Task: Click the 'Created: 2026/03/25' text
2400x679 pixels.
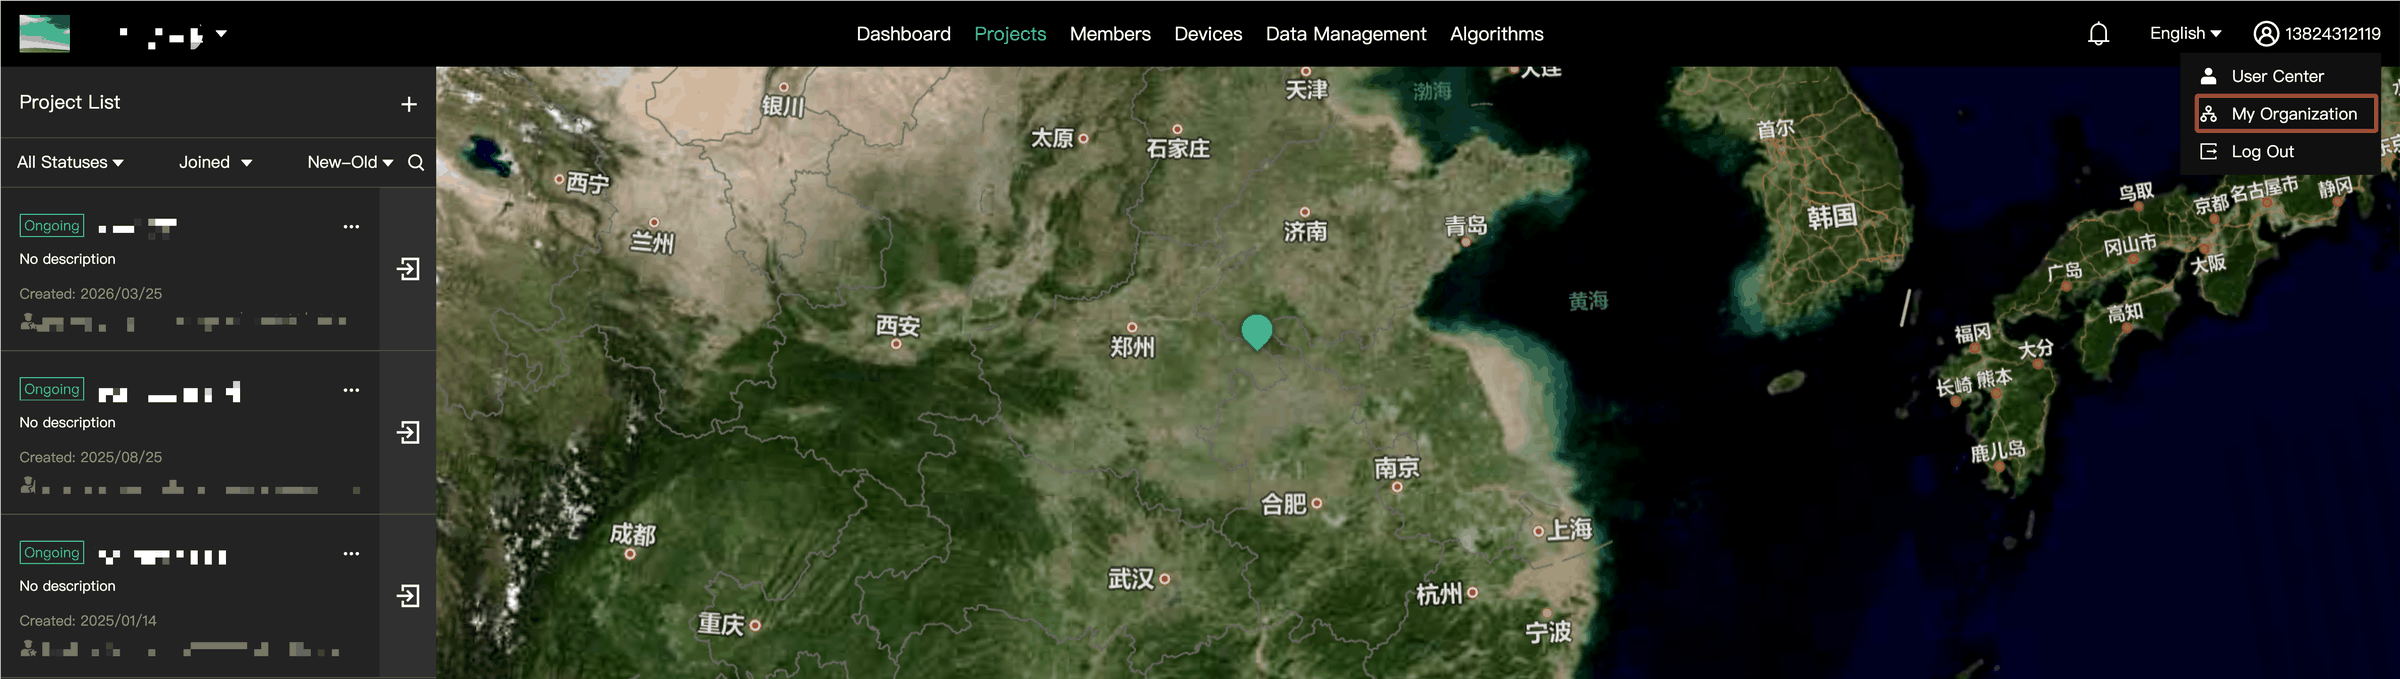Action: (x=91, y=294)
